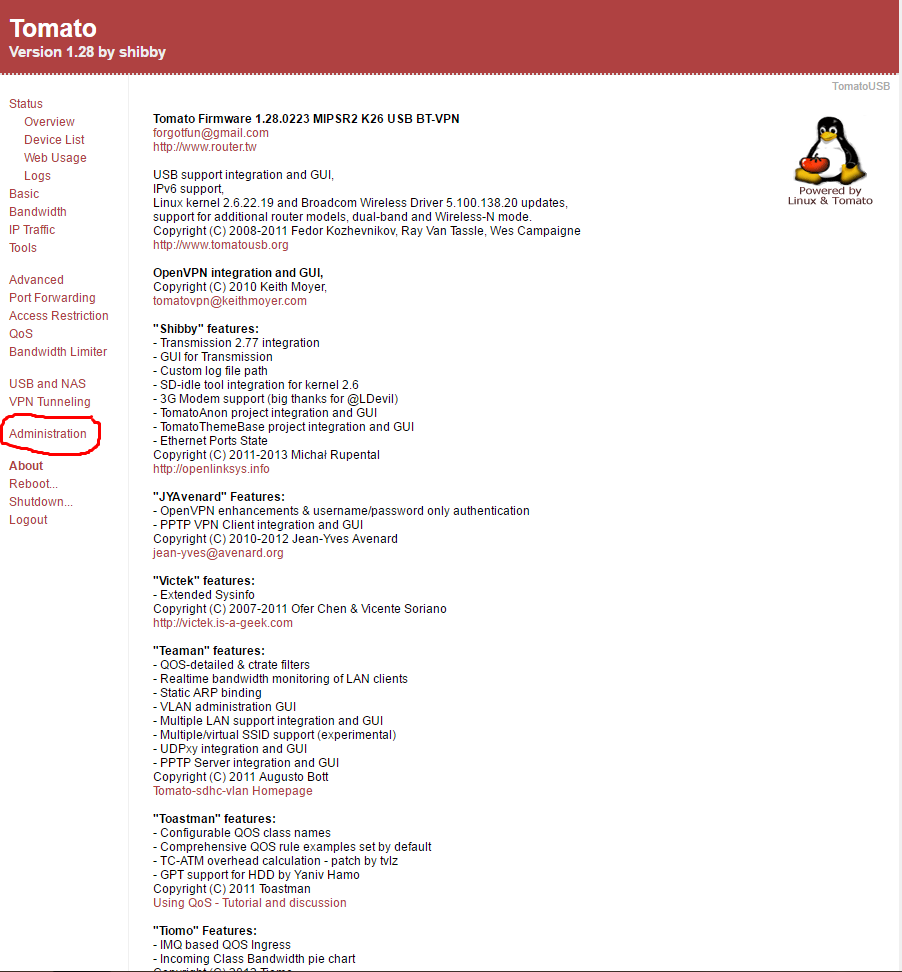
Task: Click "Transmission 2.77 integration" line
Action: pos(236,343)
